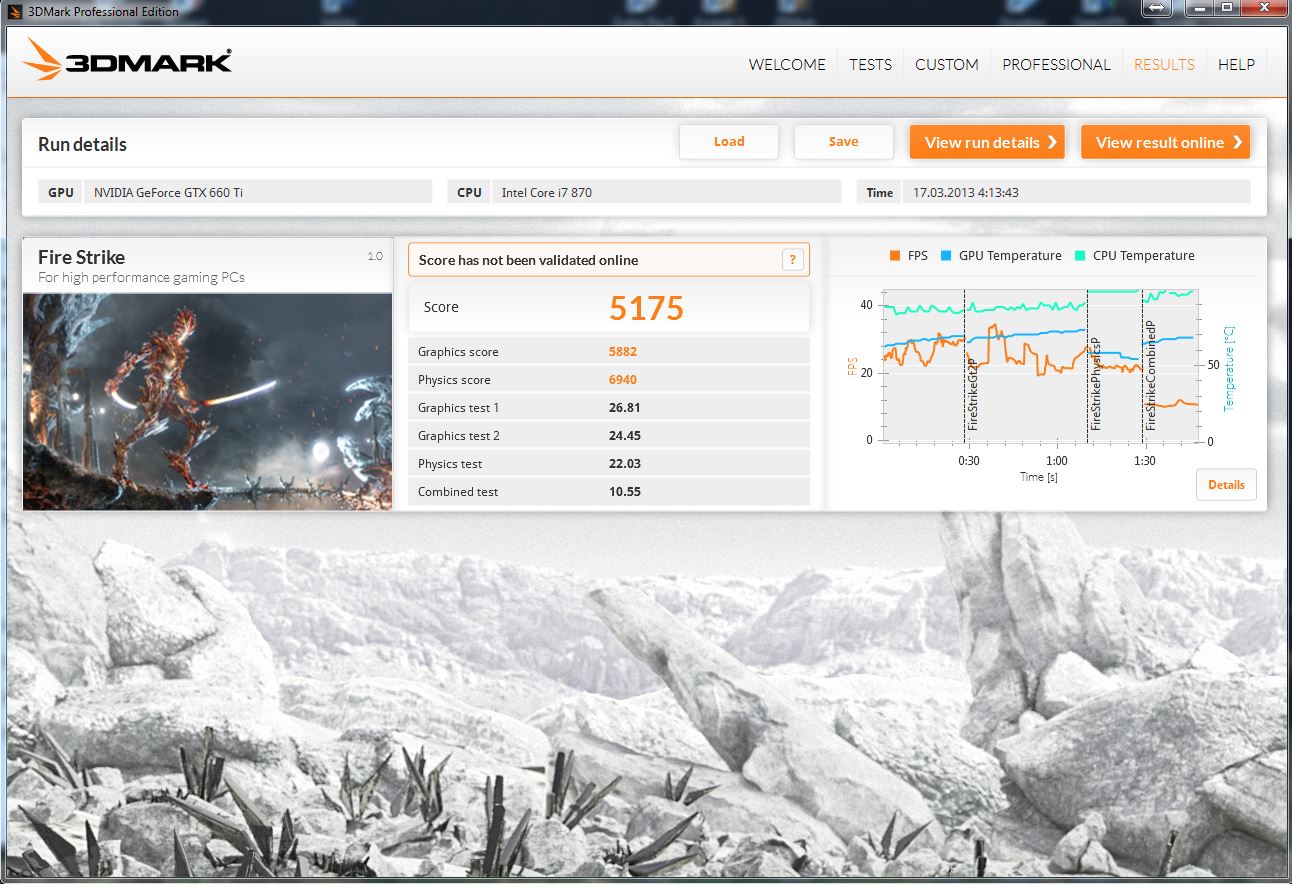
Task: Select the overall score value 5175
Action: point(646,308)
